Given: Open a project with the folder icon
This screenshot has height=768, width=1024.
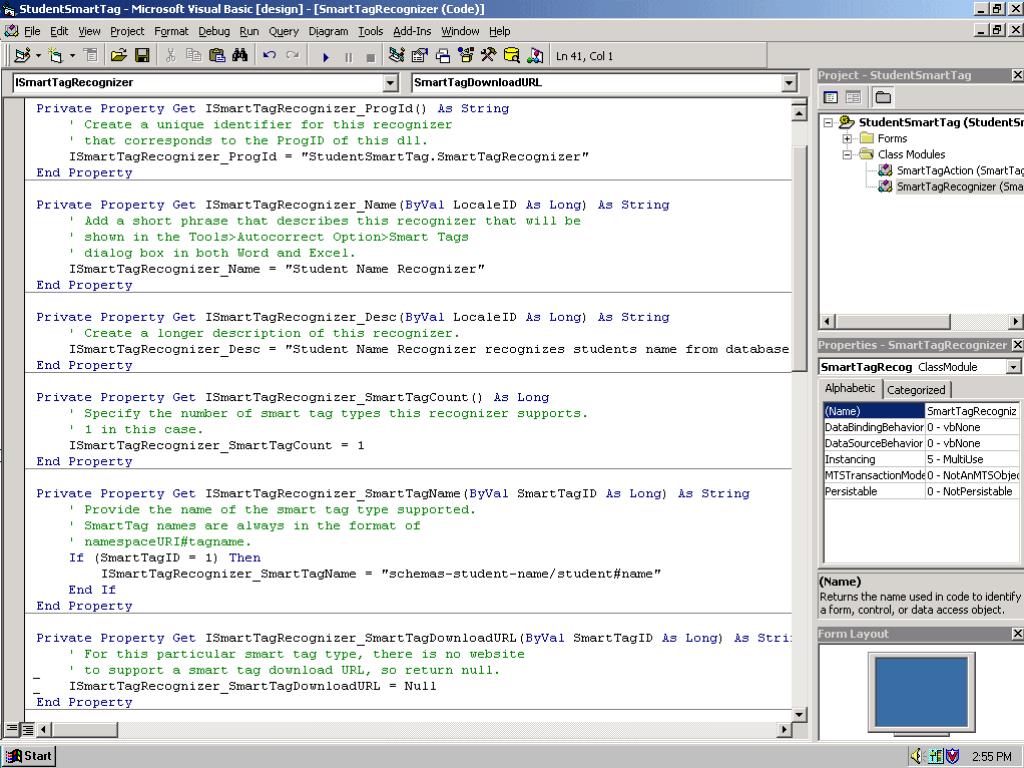Looking at the screenshot, I should pyautogui.click(x=119, y=56).
